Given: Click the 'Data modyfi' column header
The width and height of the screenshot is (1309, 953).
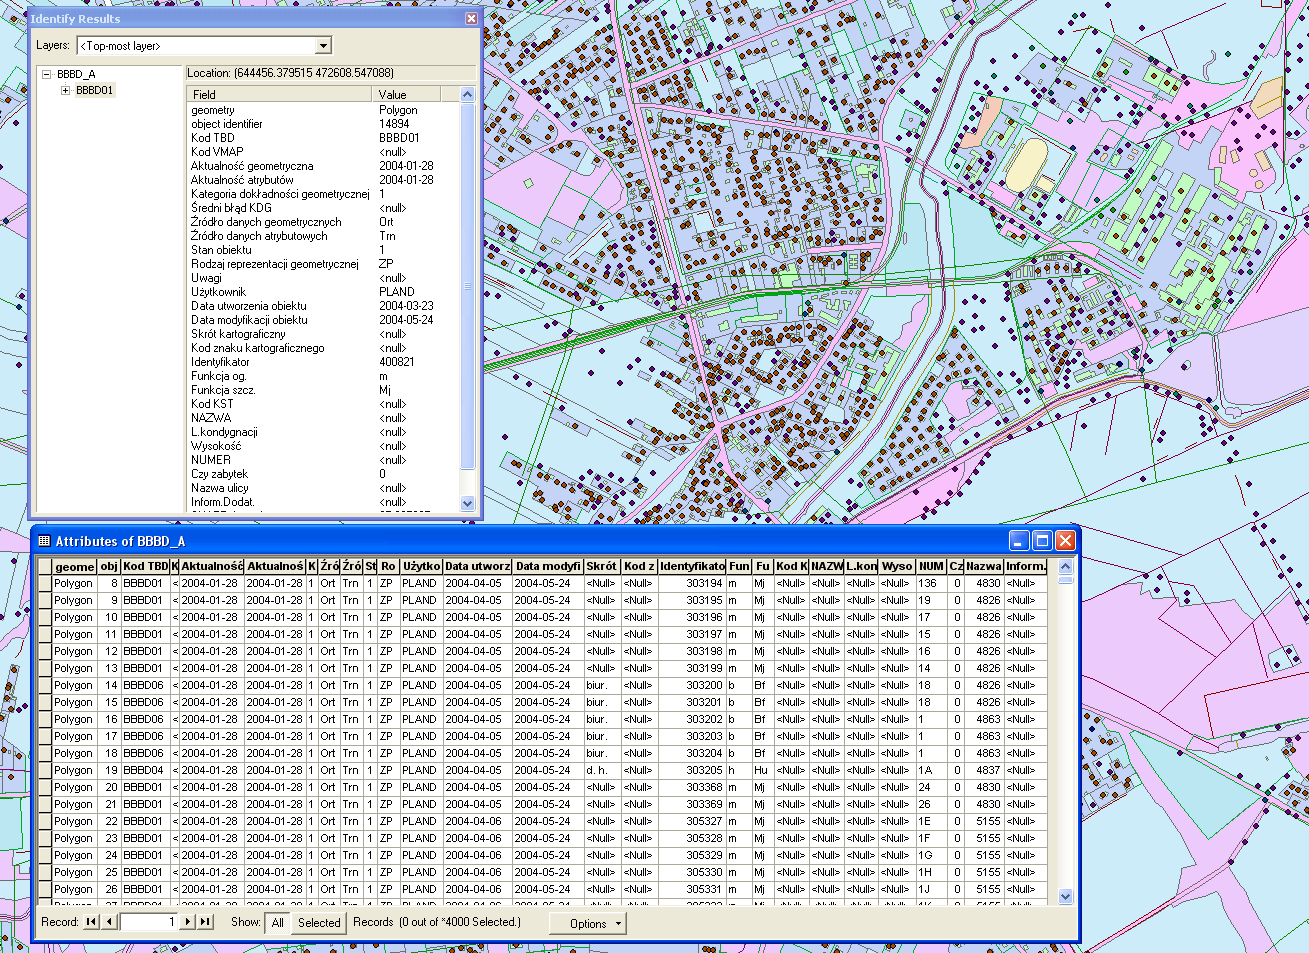Looking at the screenshot, I should [x=548, y=566].
